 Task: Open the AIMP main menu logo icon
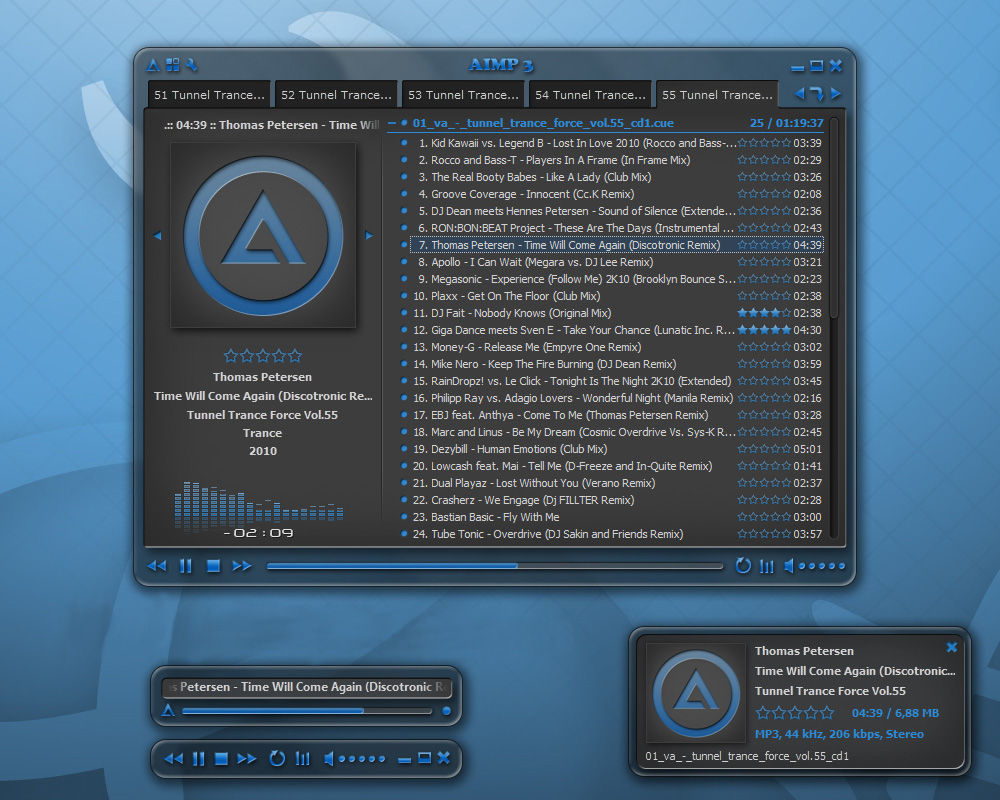tap(153, 66)
